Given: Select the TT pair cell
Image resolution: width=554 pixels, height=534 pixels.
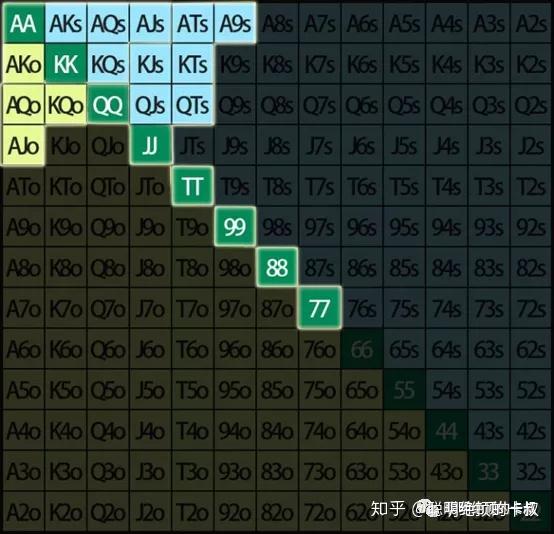Looking at the screenshot, I should click(x=193, y=186).
